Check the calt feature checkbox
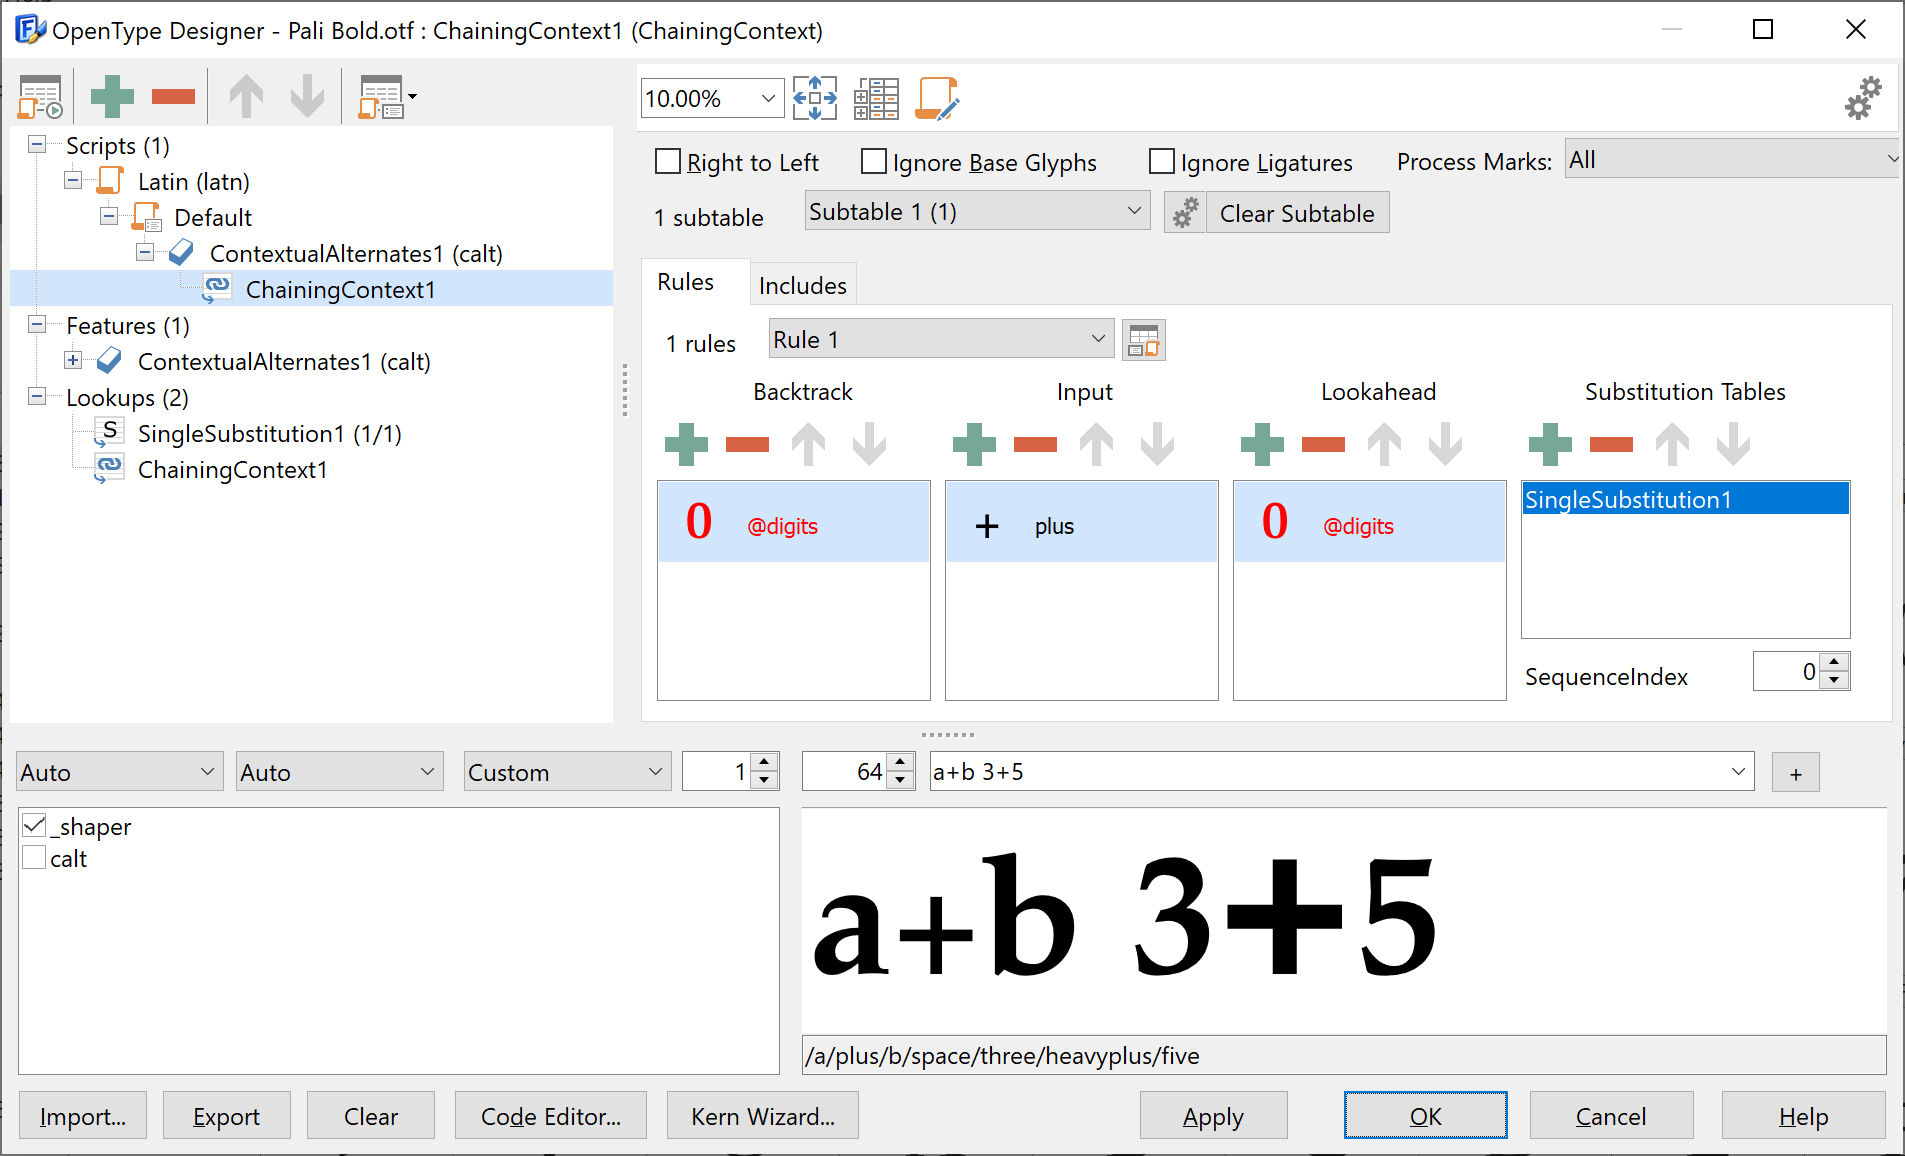The image size is (1905, 1156). pyautogui.click(x=34, y=857)
